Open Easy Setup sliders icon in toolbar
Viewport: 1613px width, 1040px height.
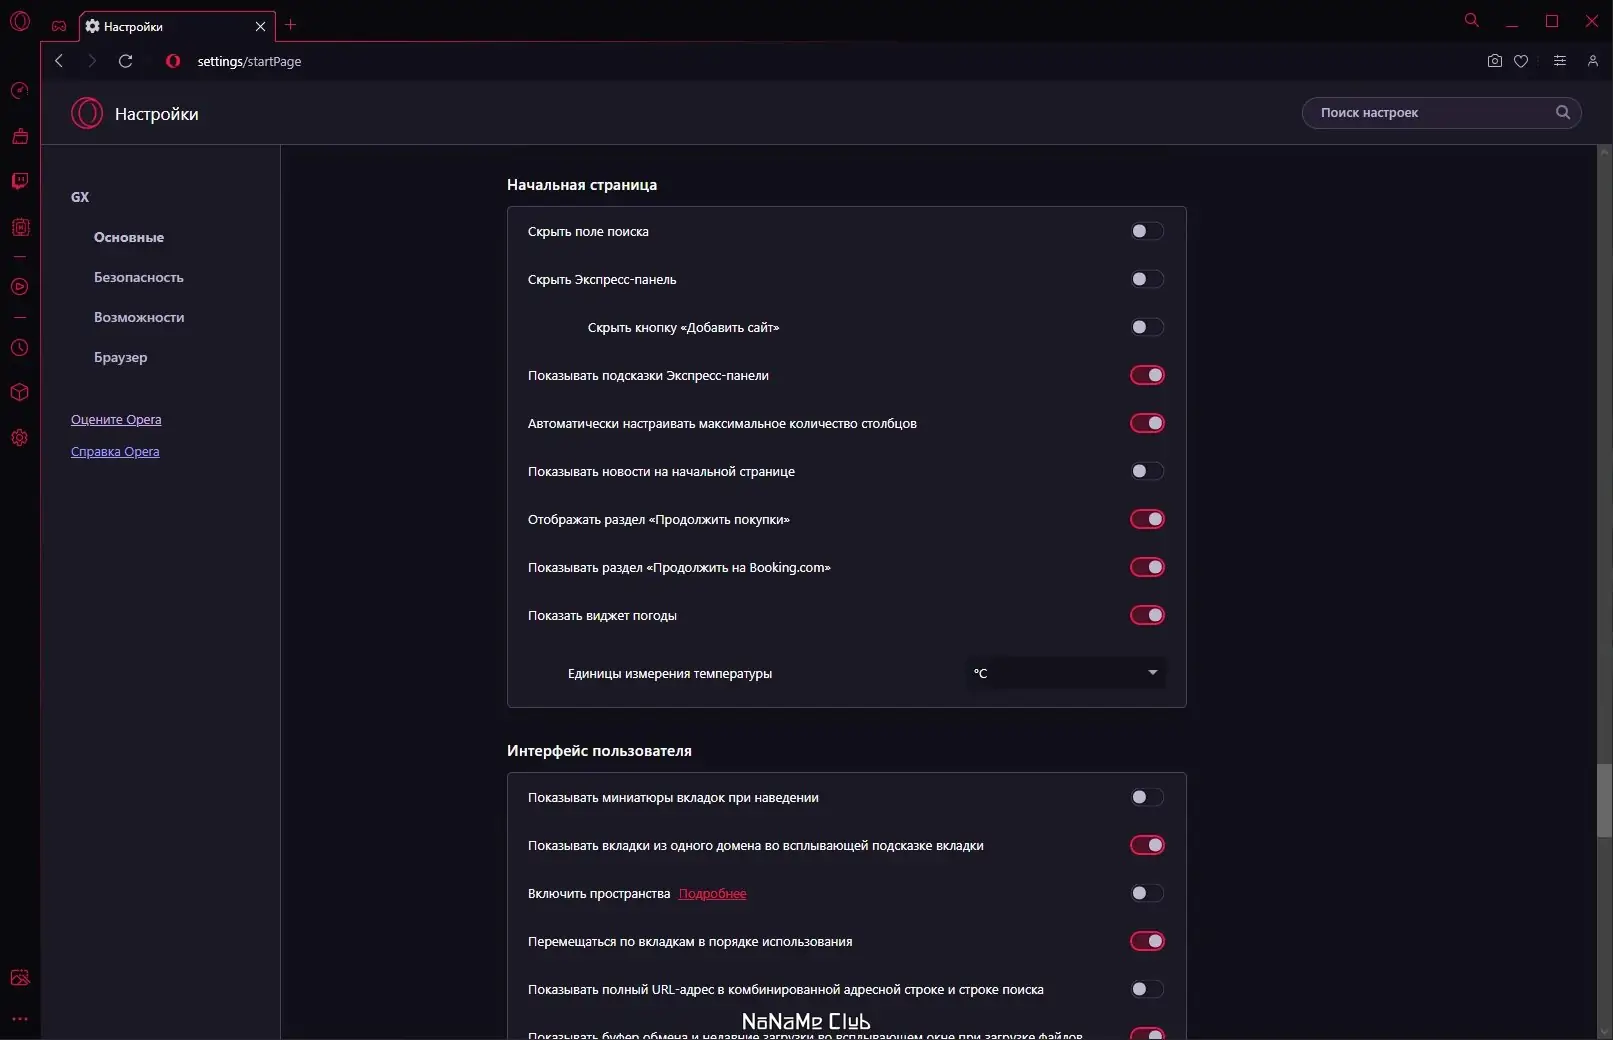pyautogui.click(x=1559, y=61)
